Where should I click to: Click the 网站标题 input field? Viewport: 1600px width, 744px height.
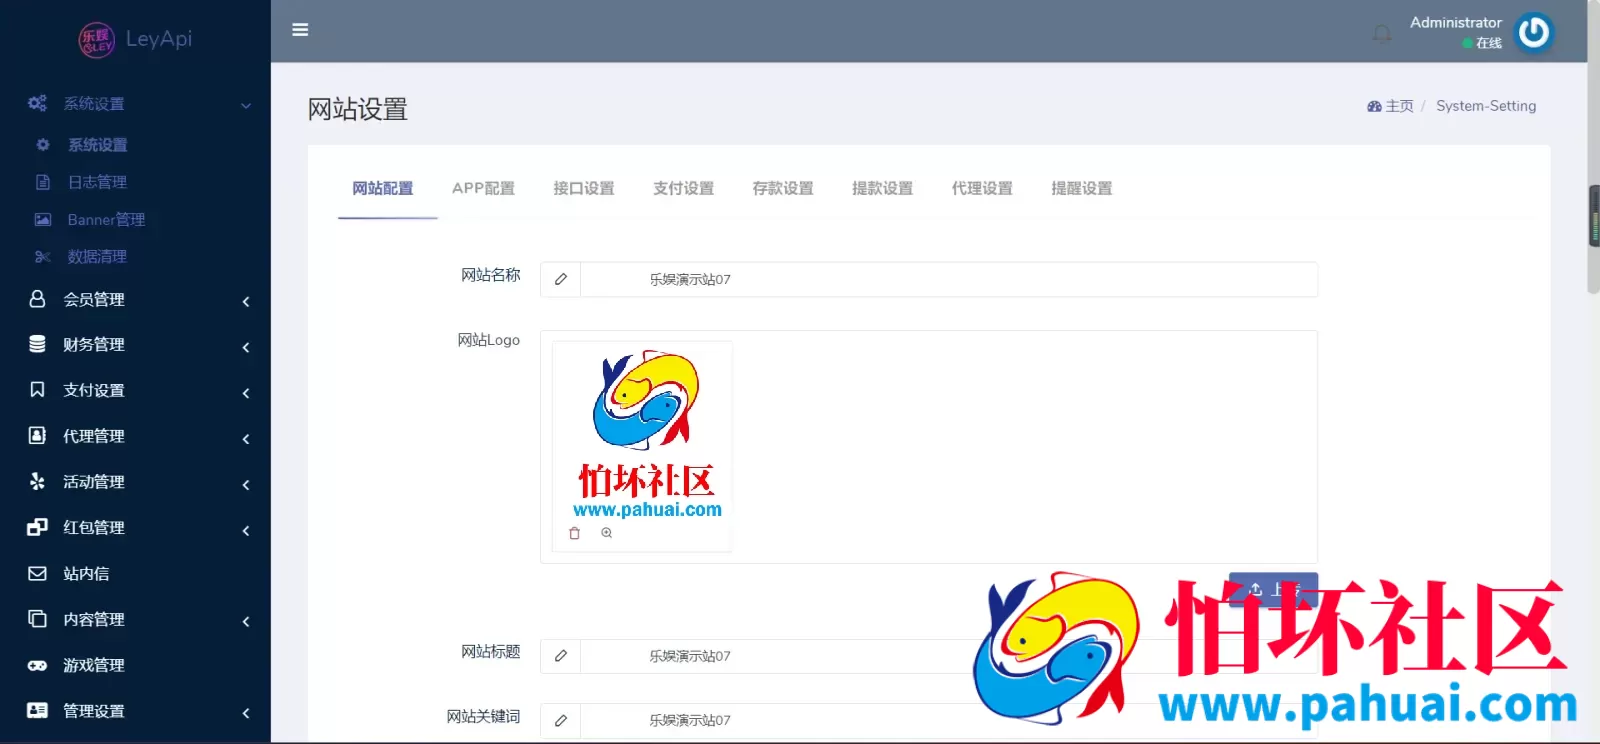coord(948,656)
